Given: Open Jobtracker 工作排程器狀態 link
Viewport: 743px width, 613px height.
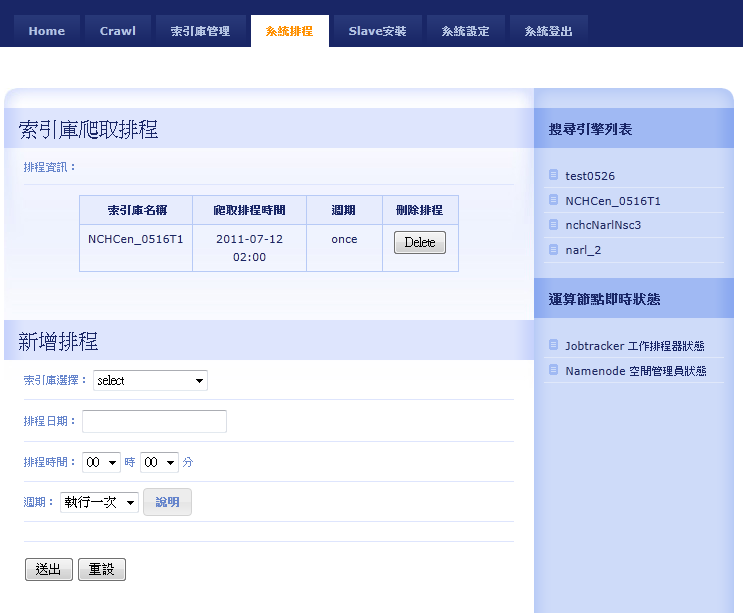Looking at the screenshot, I should [x=635, y=346].
